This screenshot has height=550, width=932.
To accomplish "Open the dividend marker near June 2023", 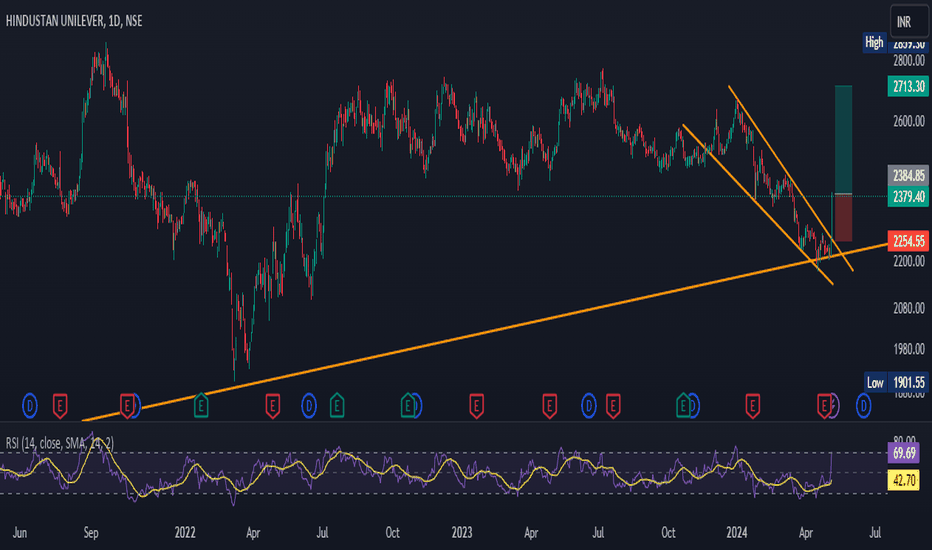I will (588, 406).
